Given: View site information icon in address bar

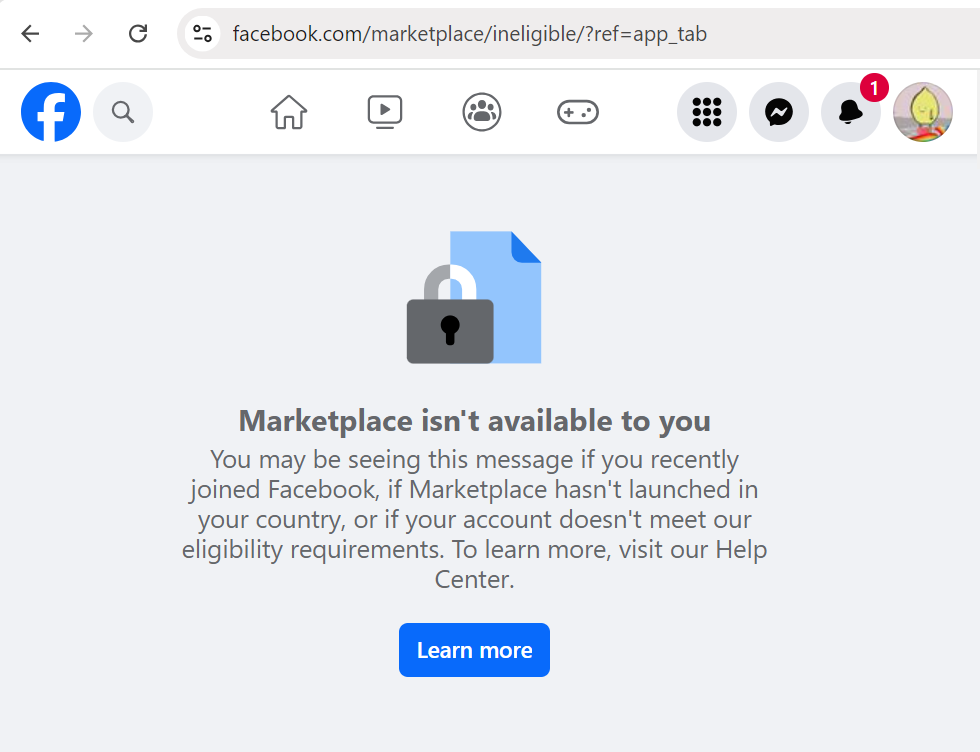Looking at the screenshot, I should (202, 33).
